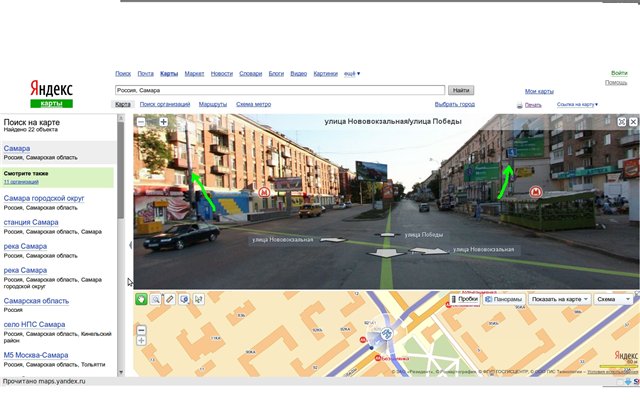
Task: Open the Картинки service link
Action: point(325,73)
